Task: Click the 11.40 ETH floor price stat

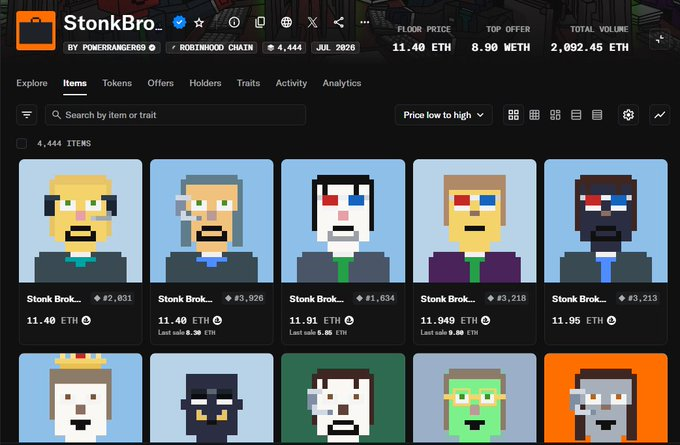Action: click(x=422, y=47)
